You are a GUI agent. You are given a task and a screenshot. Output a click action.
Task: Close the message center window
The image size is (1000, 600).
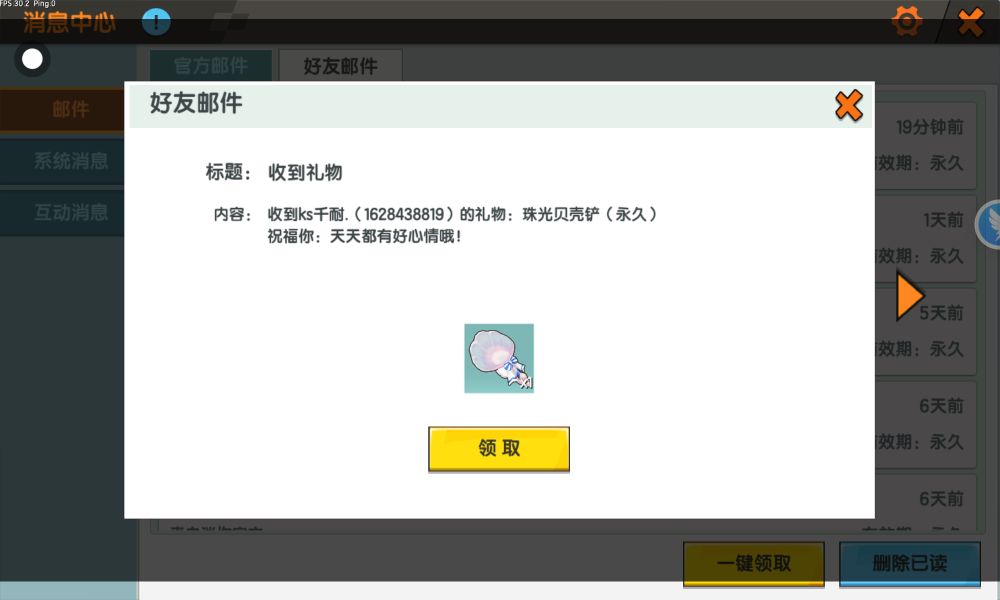pos(971,22)
